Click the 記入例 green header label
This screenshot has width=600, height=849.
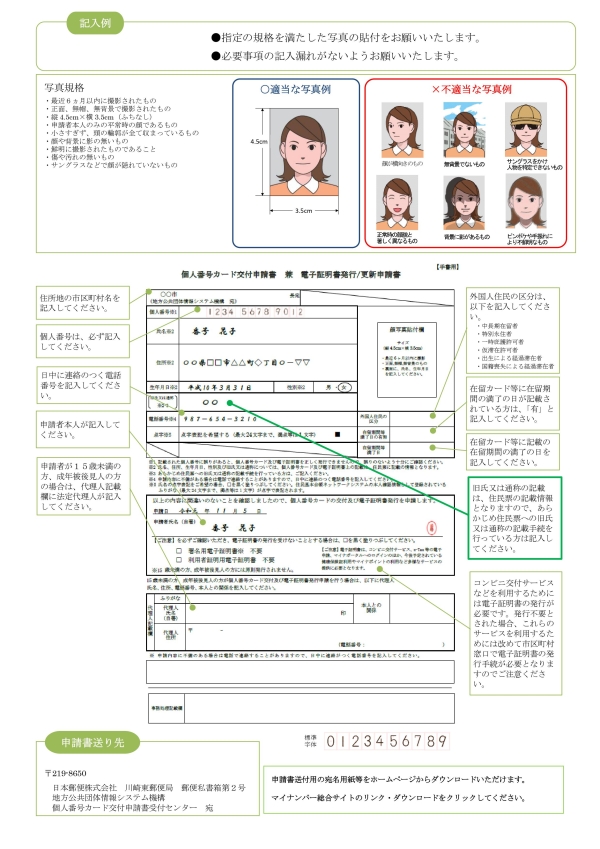point(95,23)
